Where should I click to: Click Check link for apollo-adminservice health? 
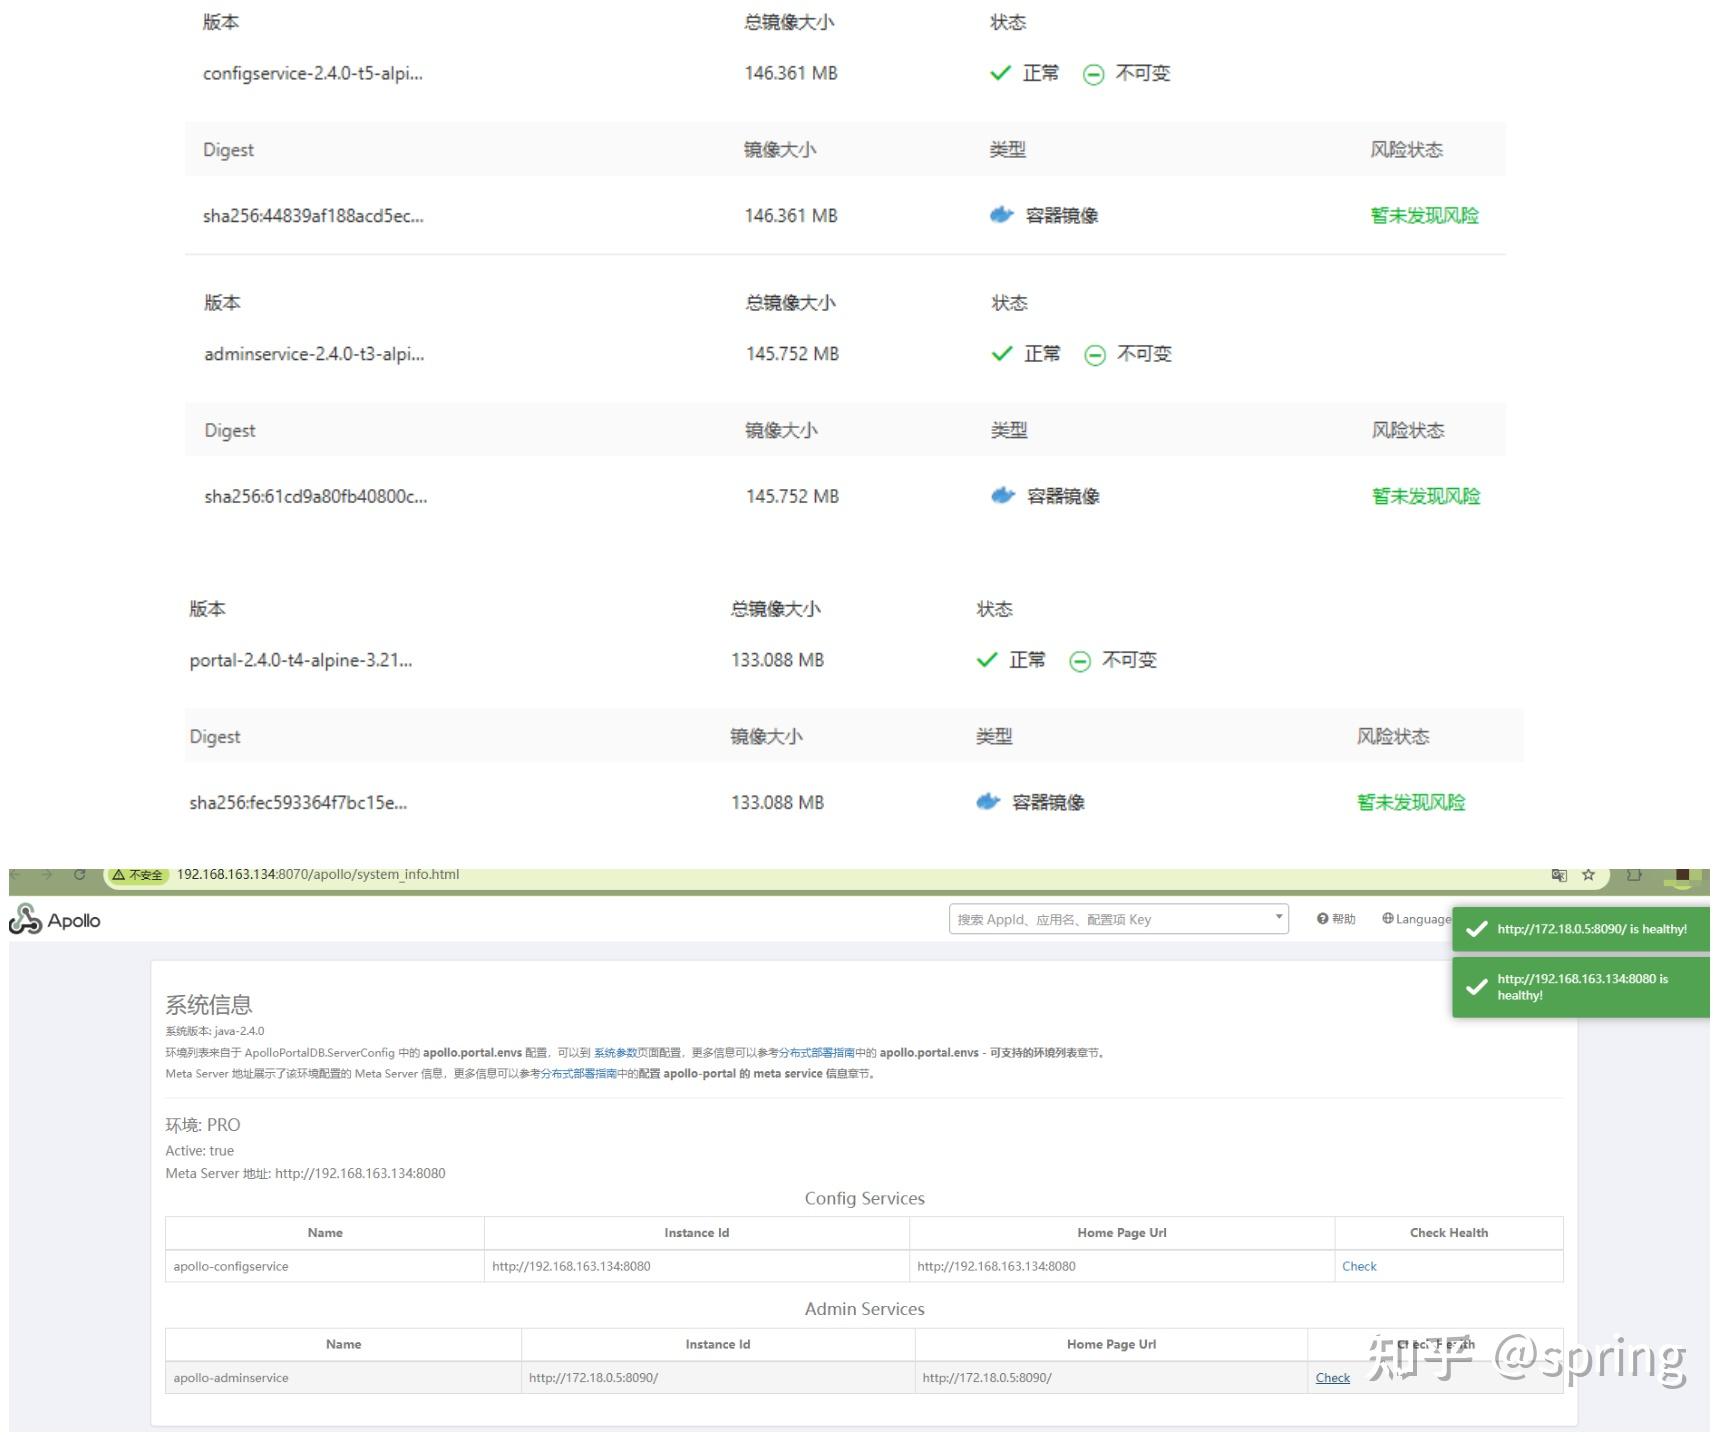point(1332,1377)
